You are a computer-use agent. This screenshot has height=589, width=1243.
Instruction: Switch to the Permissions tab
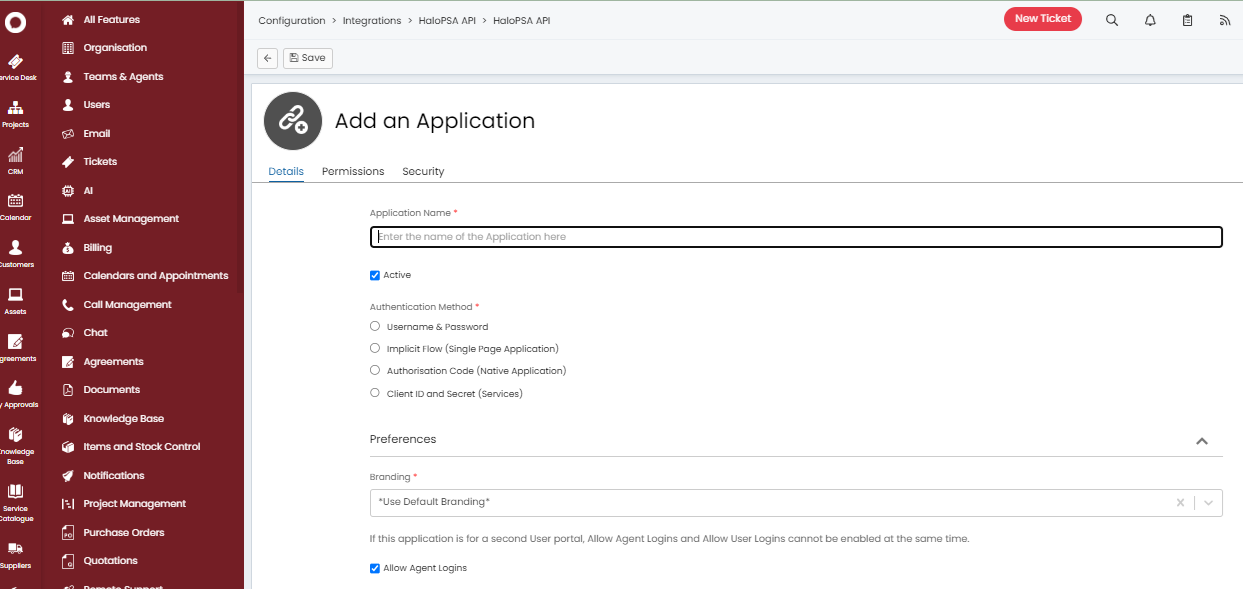pos(352,171)
